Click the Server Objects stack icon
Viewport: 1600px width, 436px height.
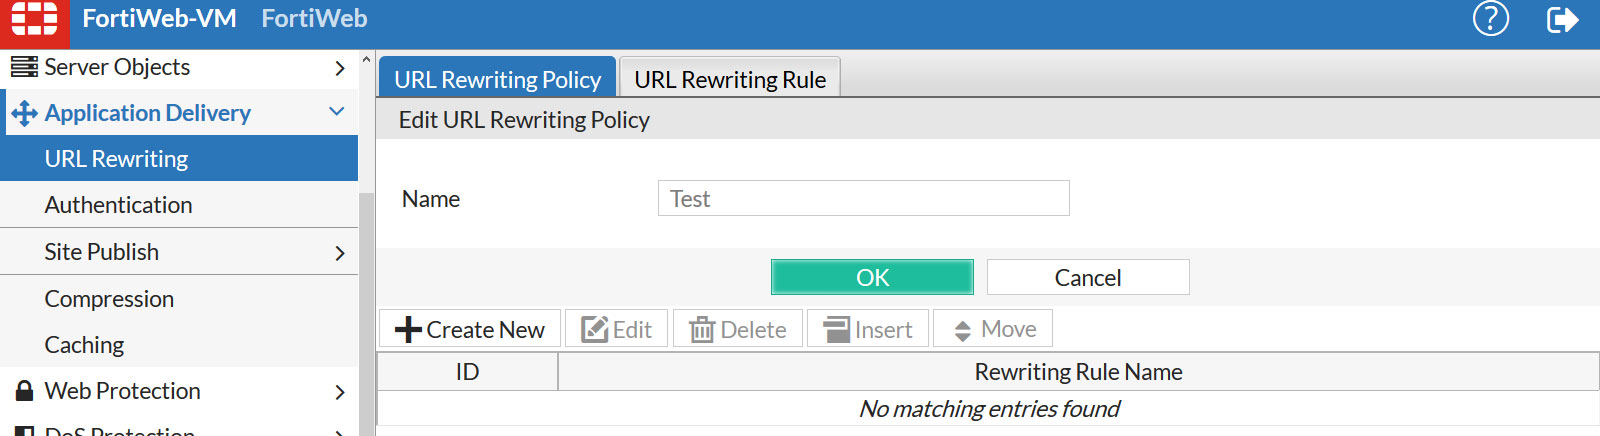(24, 67)
